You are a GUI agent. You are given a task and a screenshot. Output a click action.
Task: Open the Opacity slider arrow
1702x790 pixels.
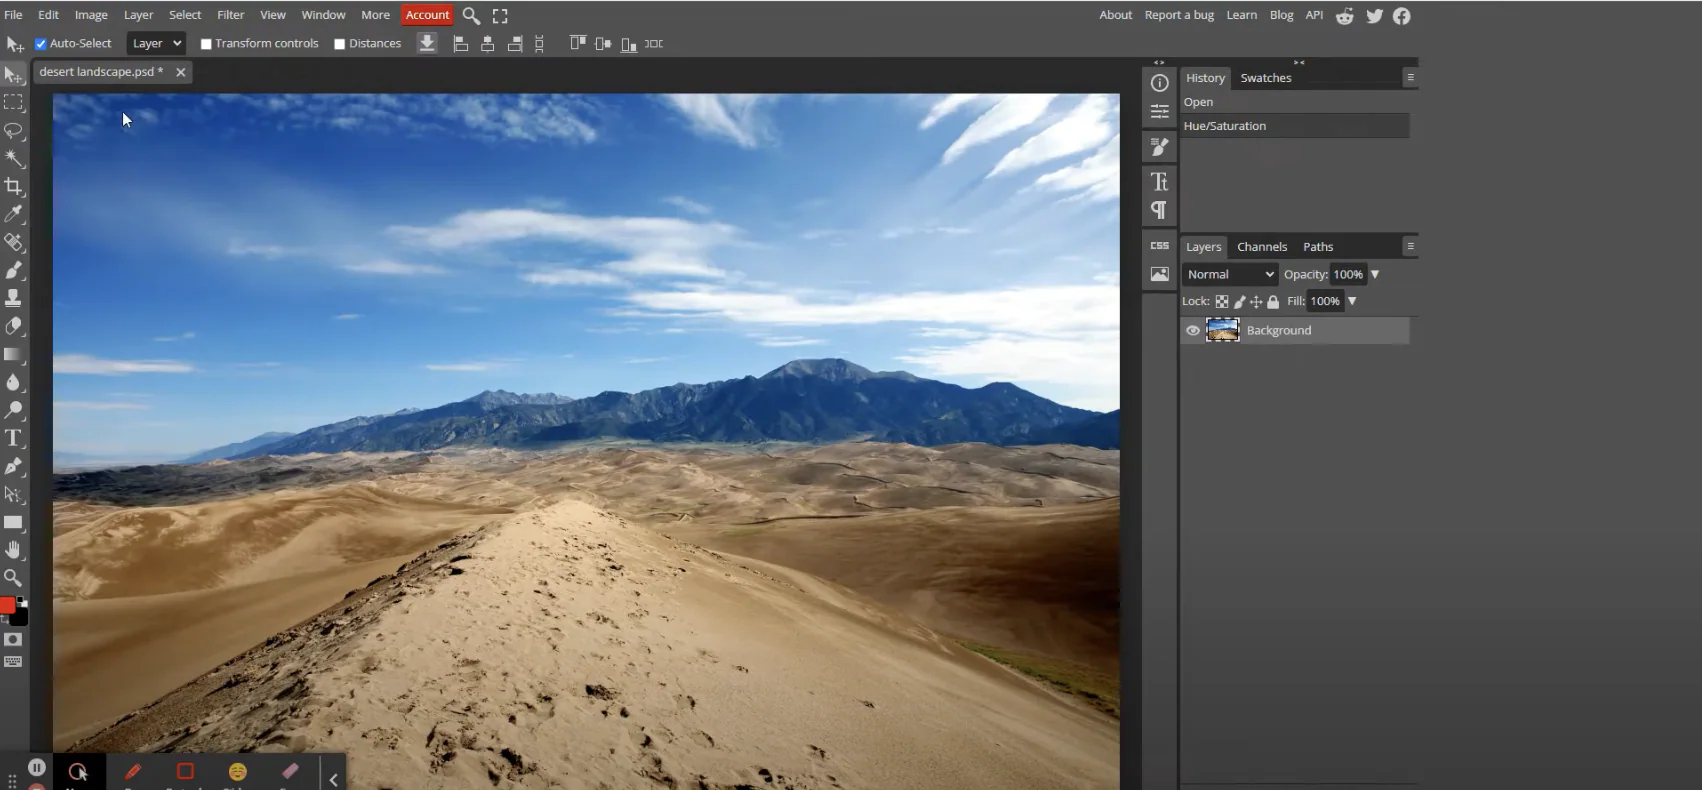pyautogui.click(x=1375, y=274)
